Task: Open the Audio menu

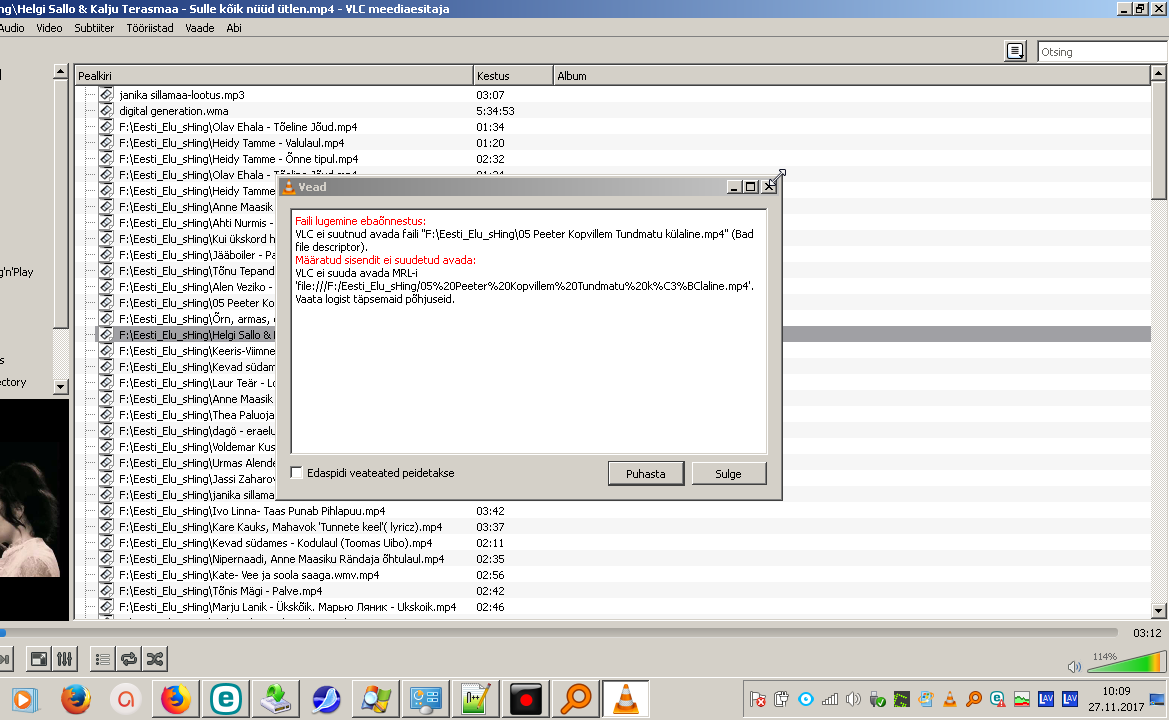Action: coord(11,28)
